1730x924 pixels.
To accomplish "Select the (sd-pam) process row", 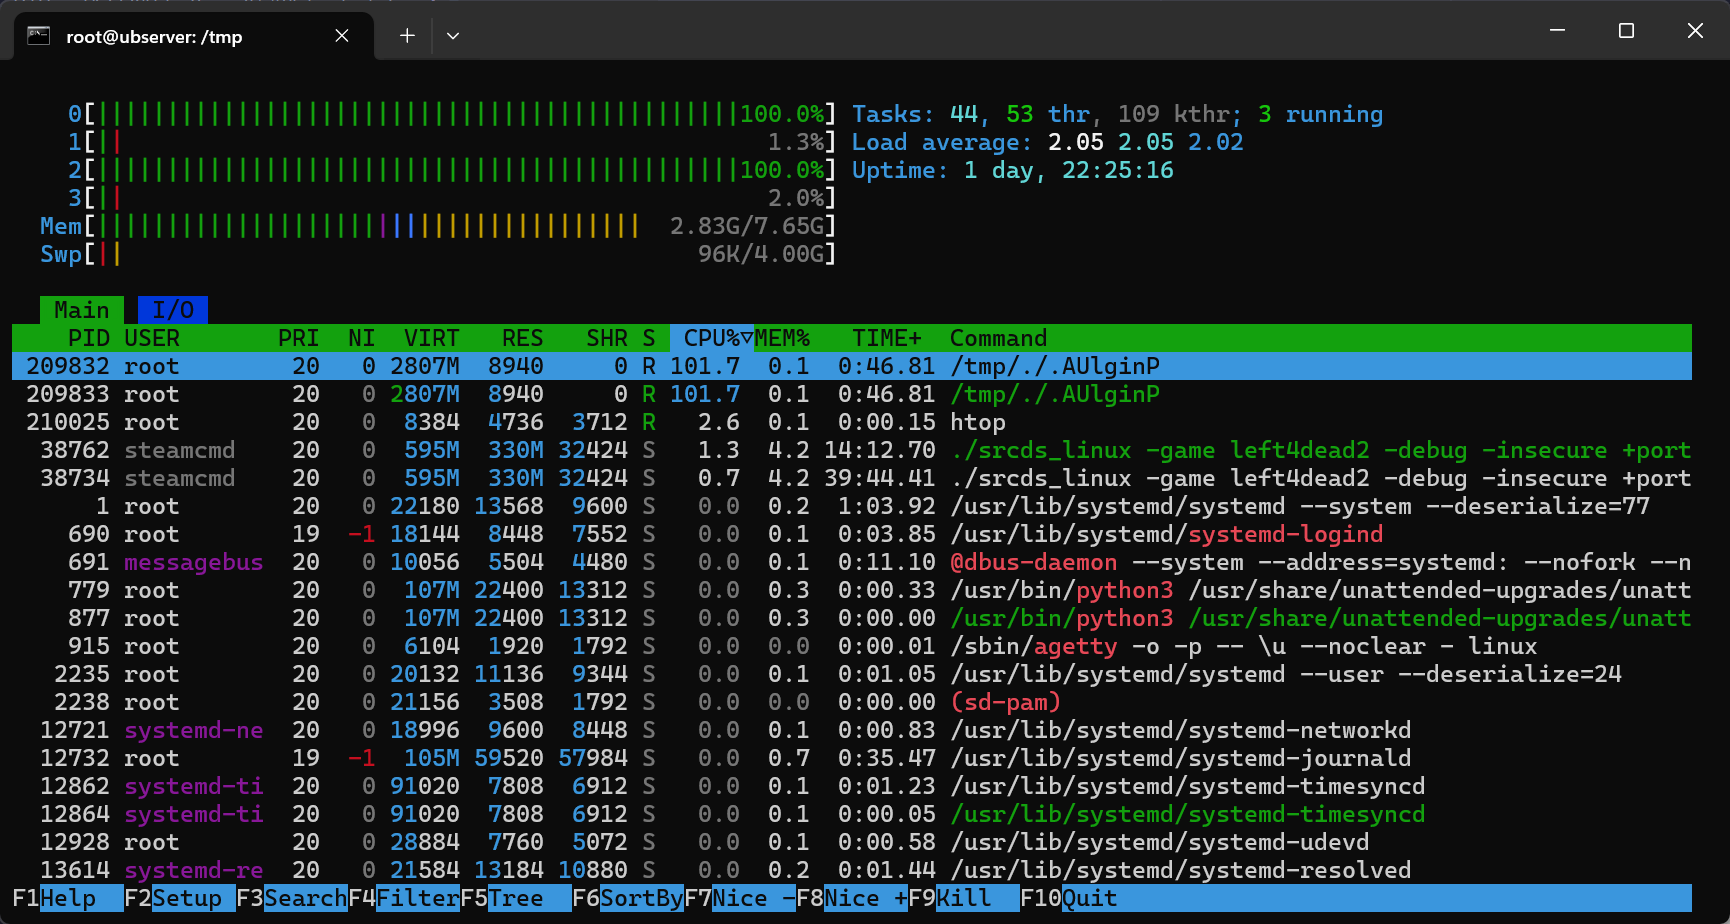I will pos(852,702).
